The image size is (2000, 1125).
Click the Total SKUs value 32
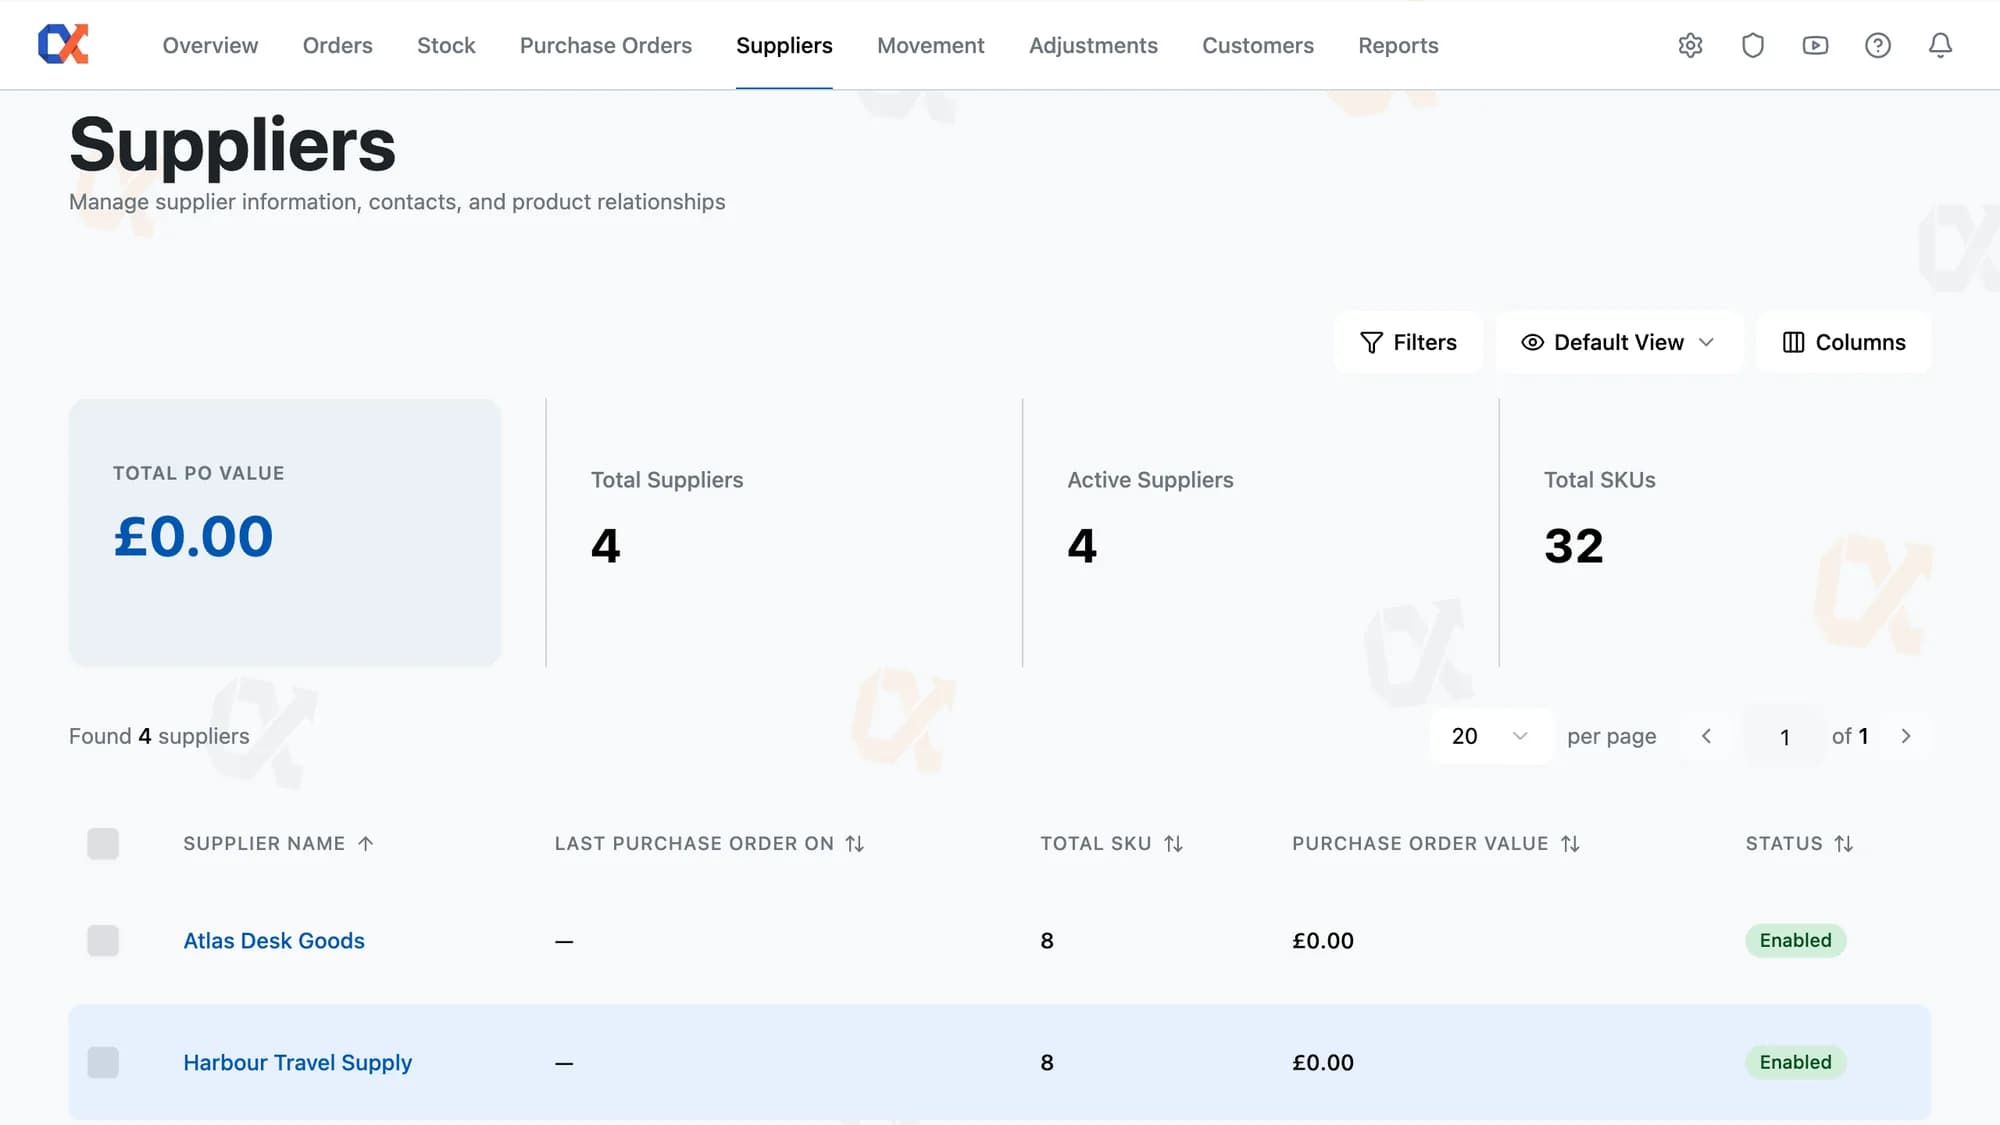click(1574, 546)
